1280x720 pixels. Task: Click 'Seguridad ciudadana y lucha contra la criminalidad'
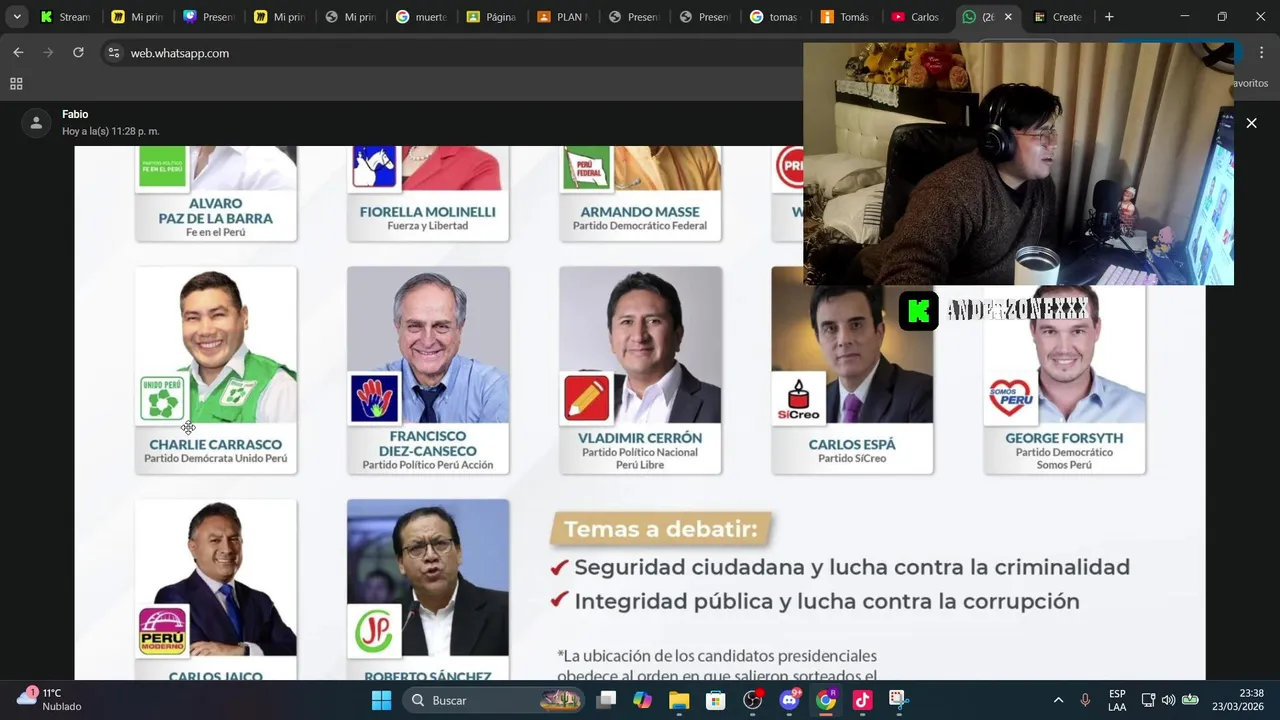click(852, 567)
